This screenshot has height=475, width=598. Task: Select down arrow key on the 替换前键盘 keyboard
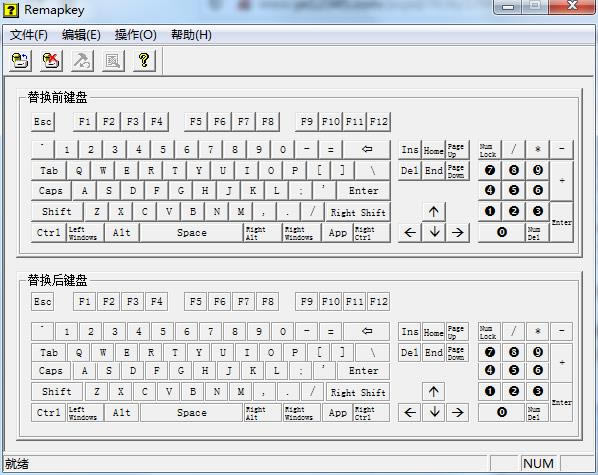tap(434, 232)
